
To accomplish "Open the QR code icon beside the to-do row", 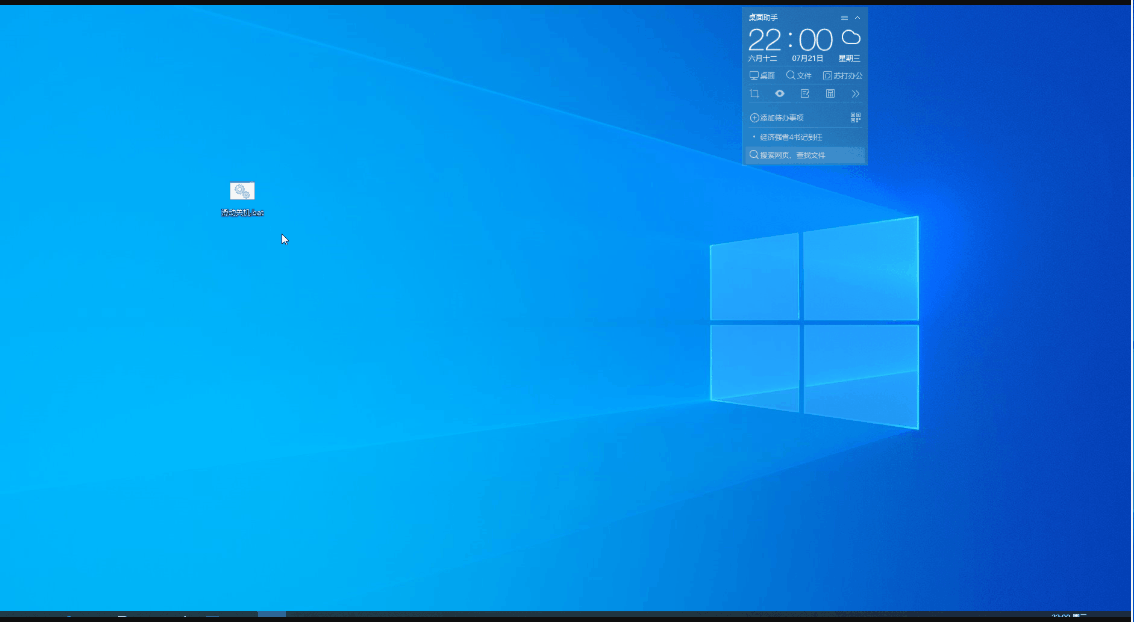I will 856,117.
